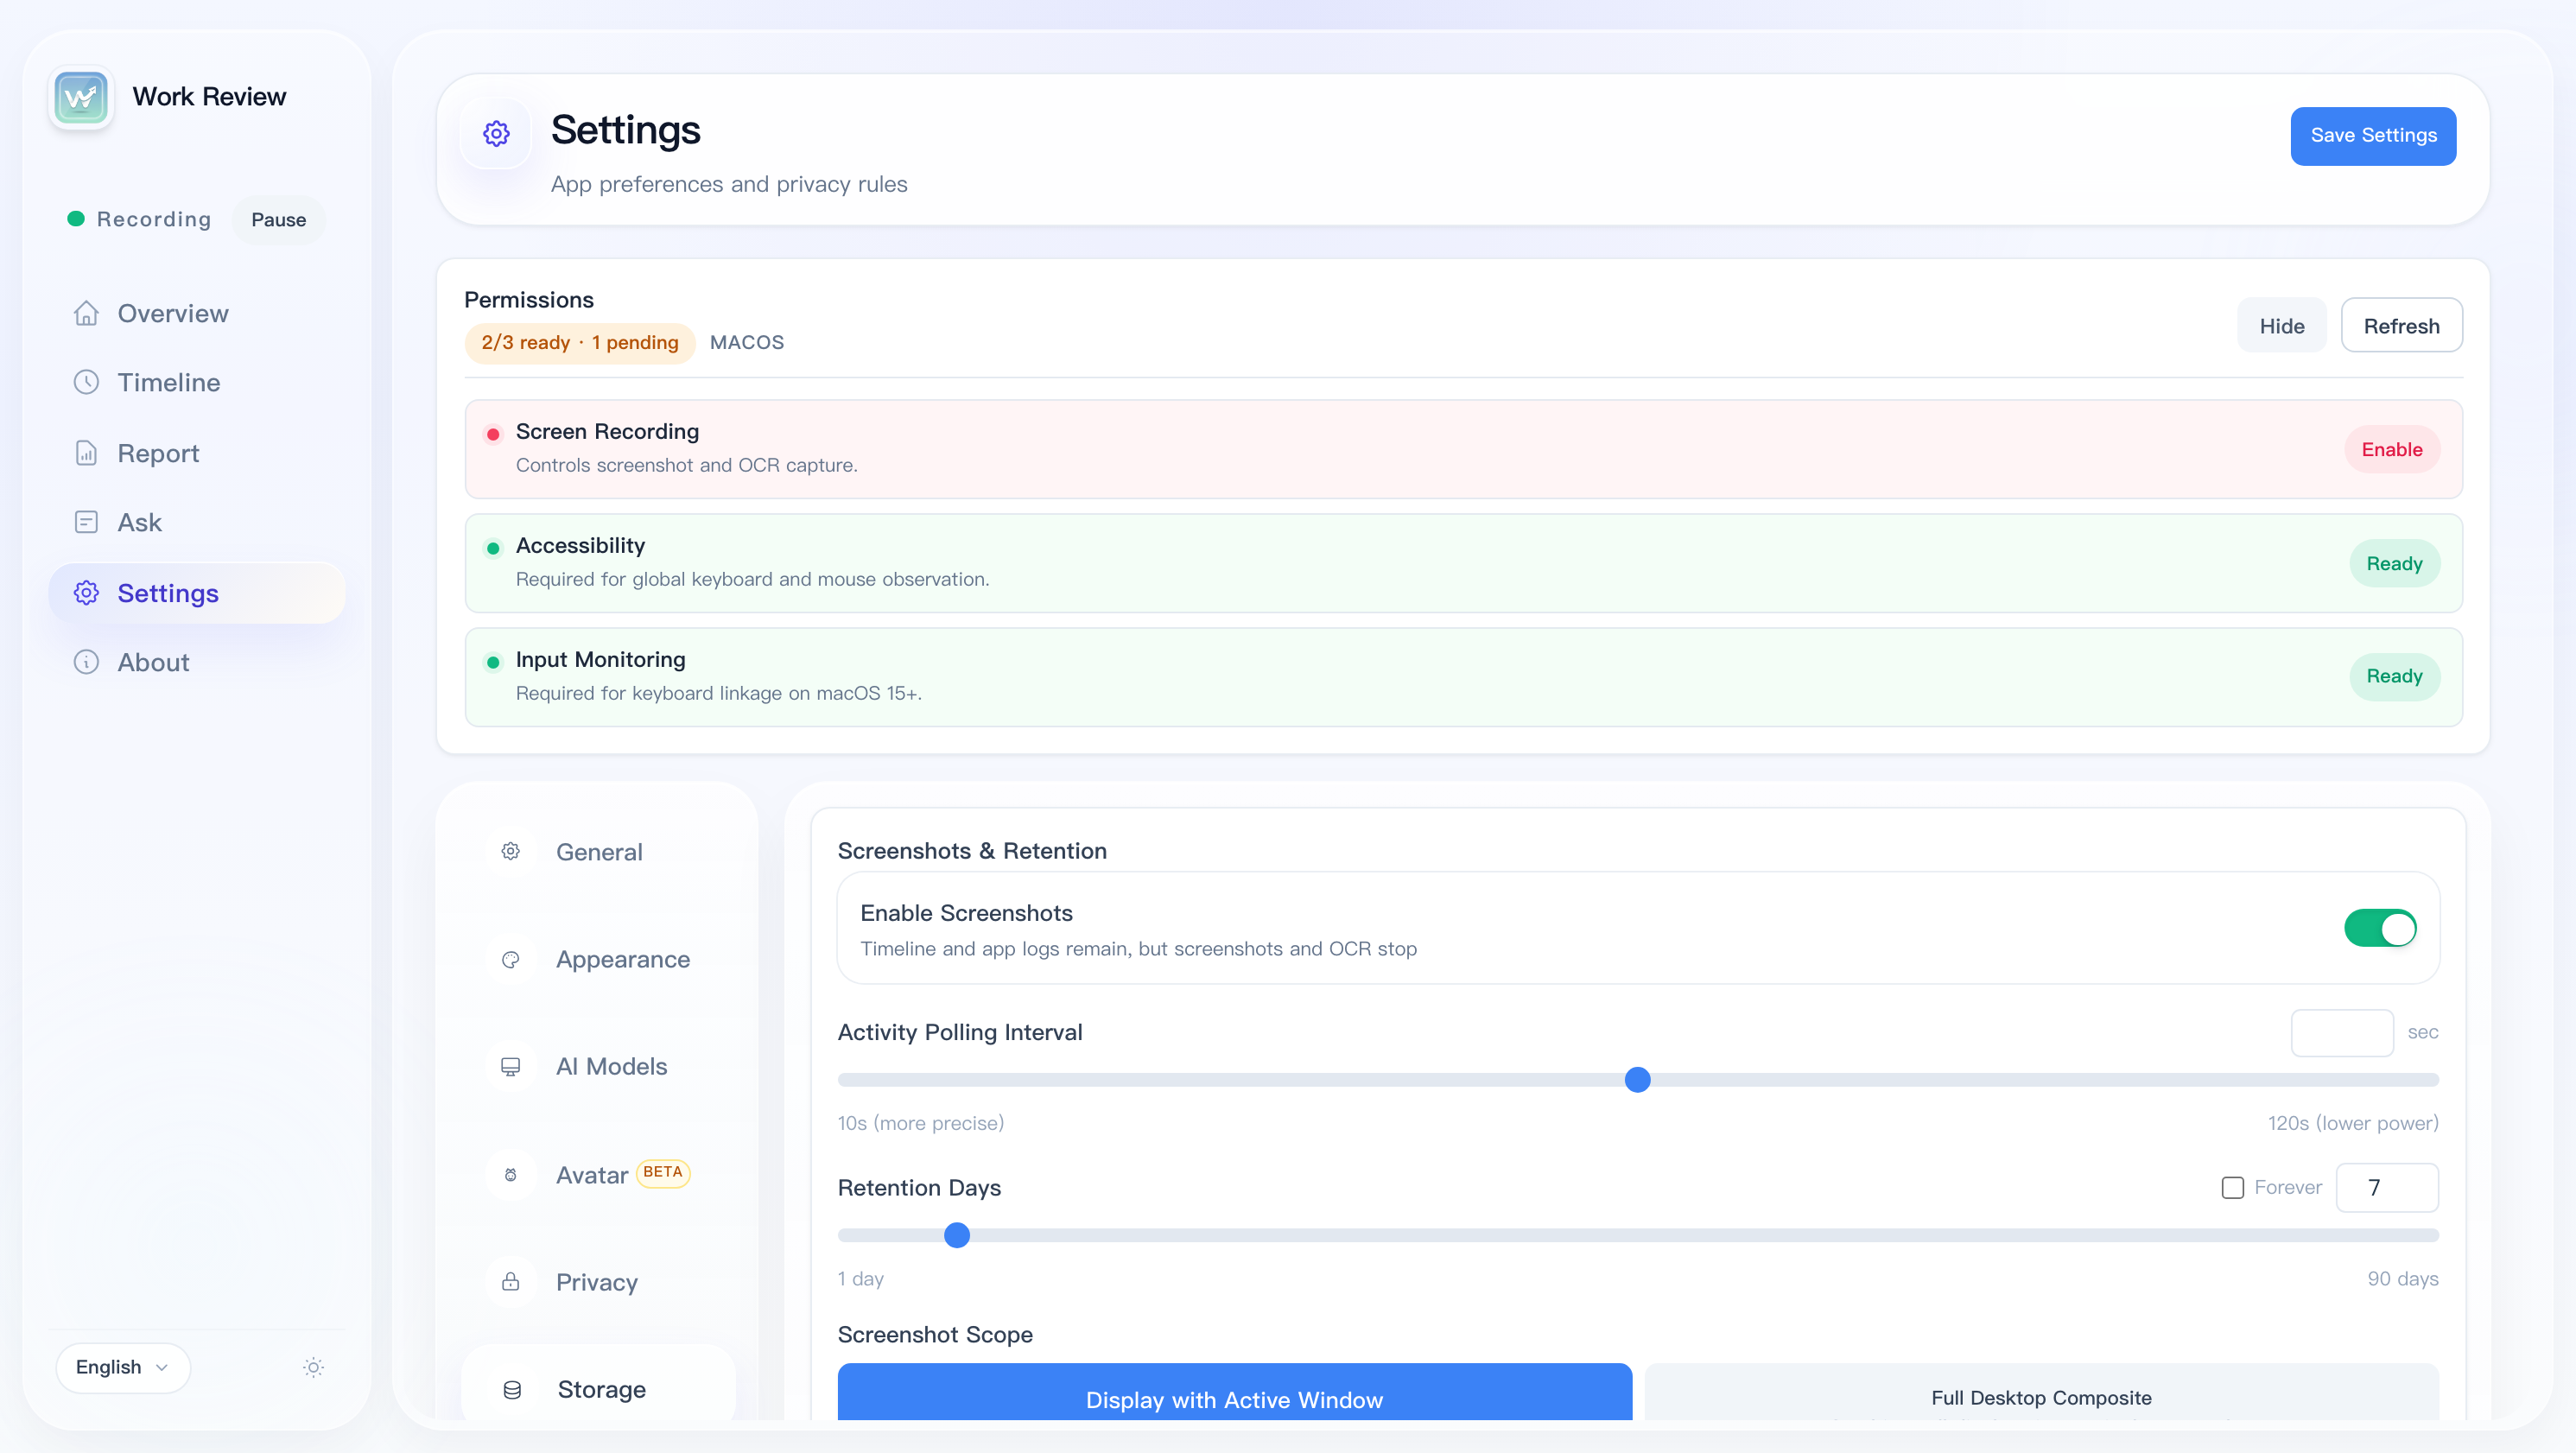Switch to the General settings tab
This screenshot has width=2576, height=1453.
point(598,851)
